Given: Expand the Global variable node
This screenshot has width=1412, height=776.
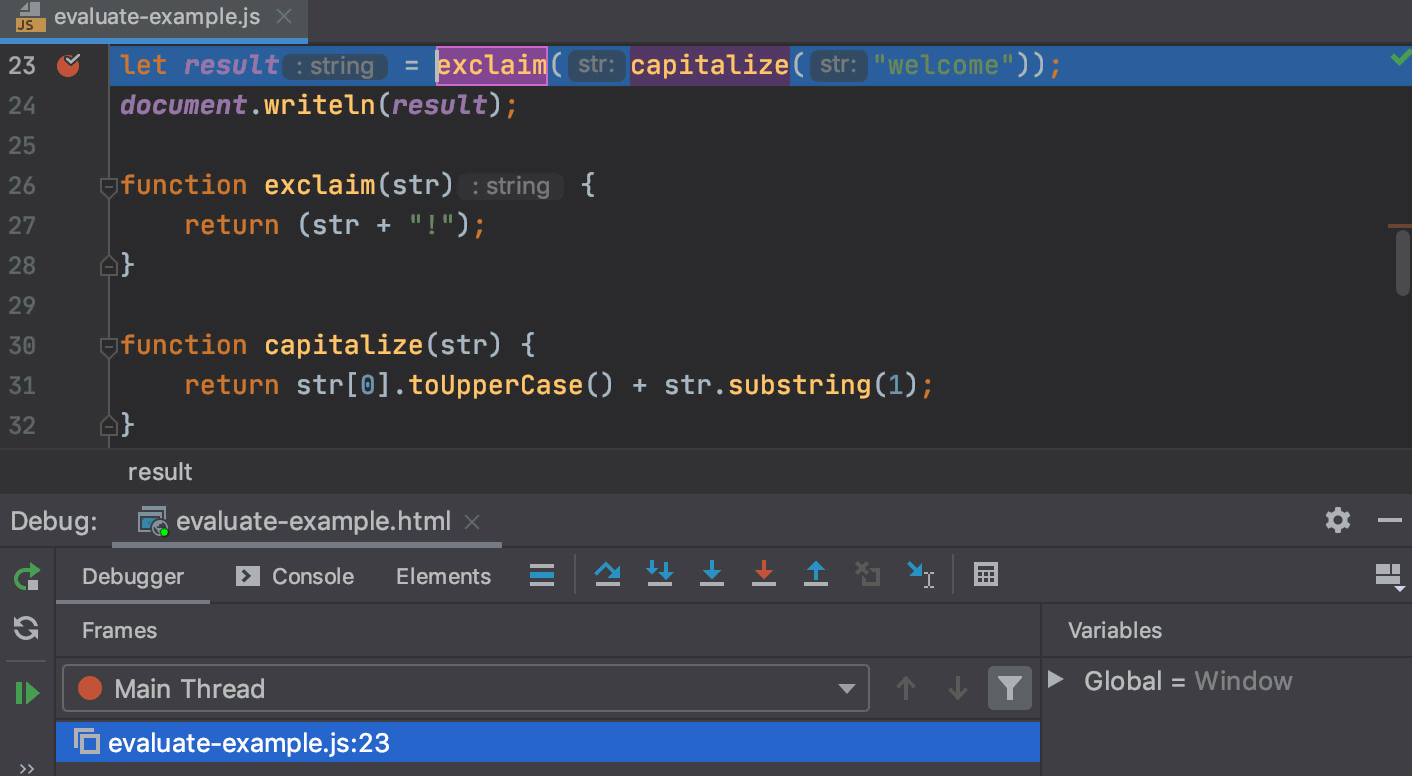Looking at the screenshot, I should click(1055, 680).
